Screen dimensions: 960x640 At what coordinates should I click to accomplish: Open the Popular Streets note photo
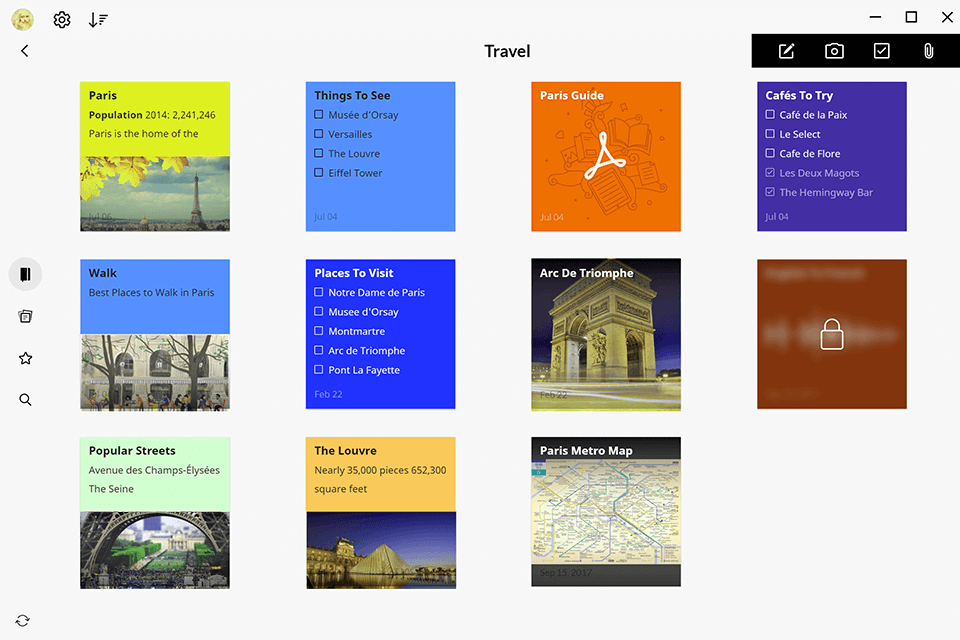(155, 550)
